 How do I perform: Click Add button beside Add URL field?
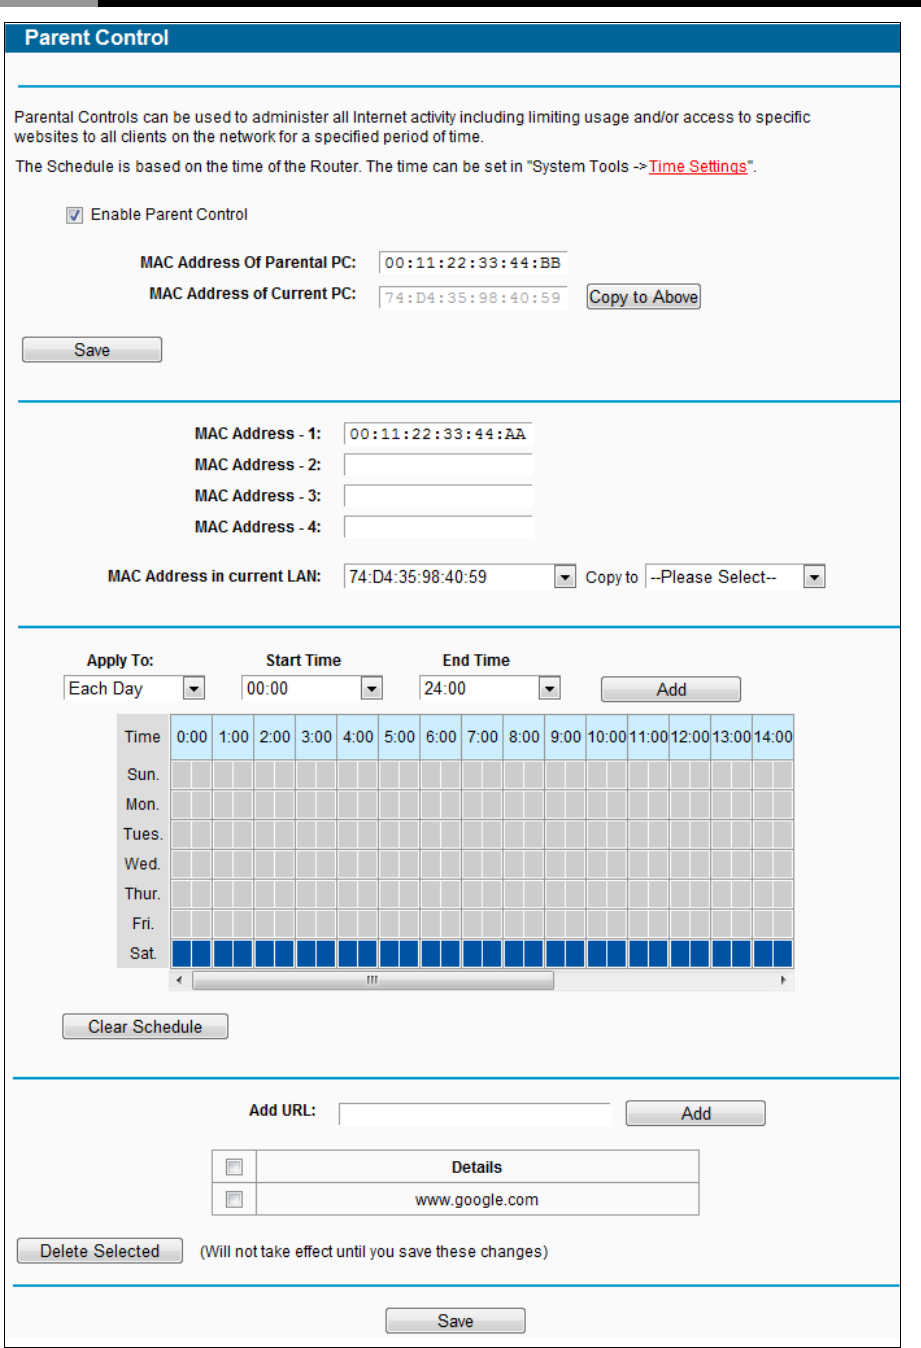pyautogui.click(x=696, y=1114)
